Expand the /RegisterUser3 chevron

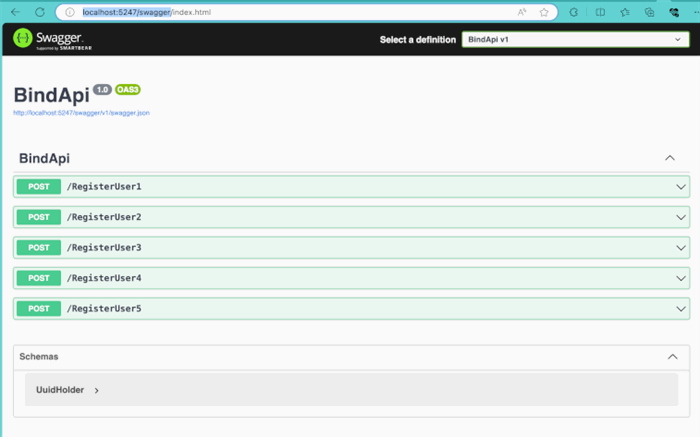(x=680, y=248)
